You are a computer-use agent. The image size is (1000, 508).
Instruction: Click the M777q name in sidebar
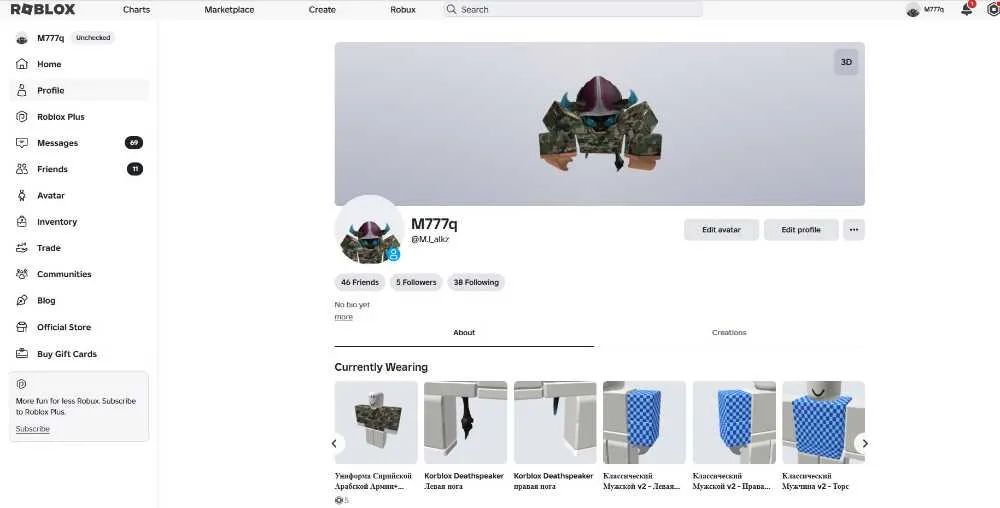[50, 38]
